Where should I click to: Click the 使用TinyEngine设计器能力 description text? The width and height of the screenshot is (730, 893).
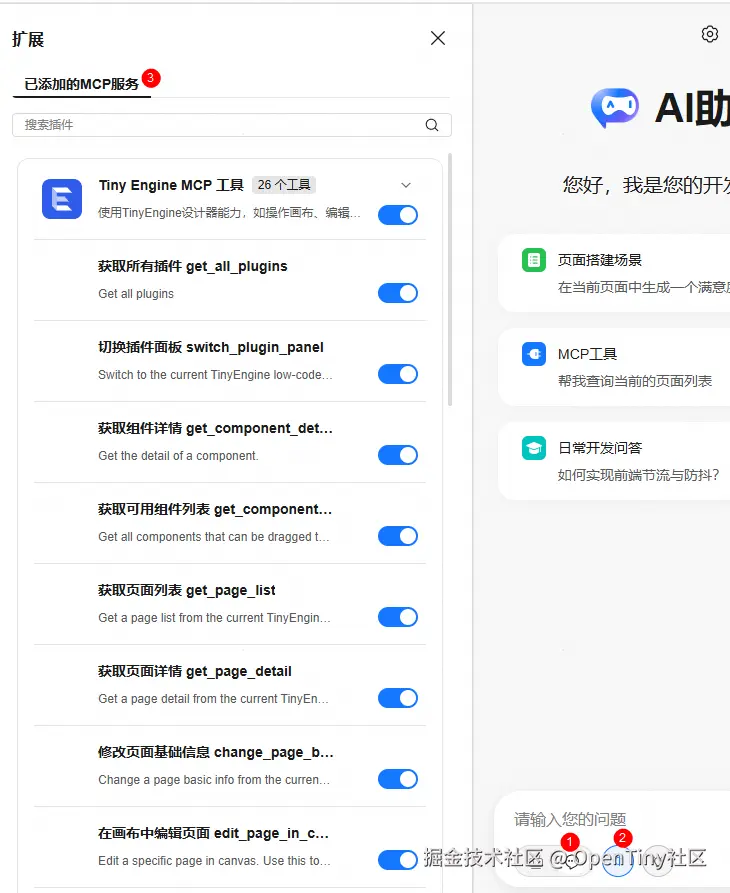coord(229,213)
